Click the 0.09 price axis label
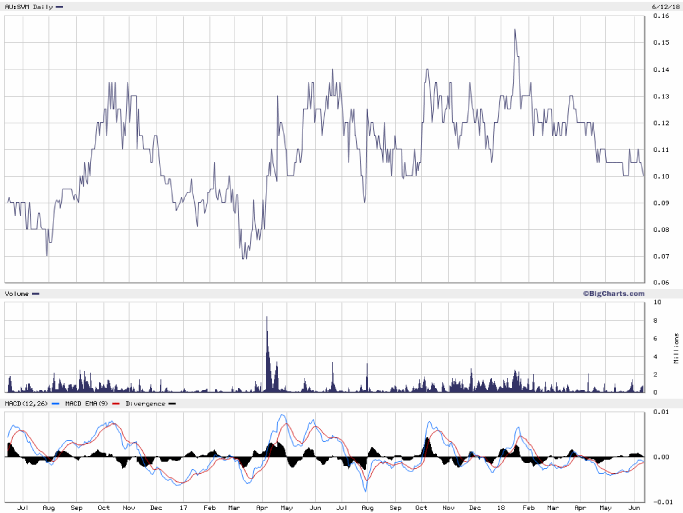Image resolution: width=683 pixels, height=513 pixels. pos(661,203)
